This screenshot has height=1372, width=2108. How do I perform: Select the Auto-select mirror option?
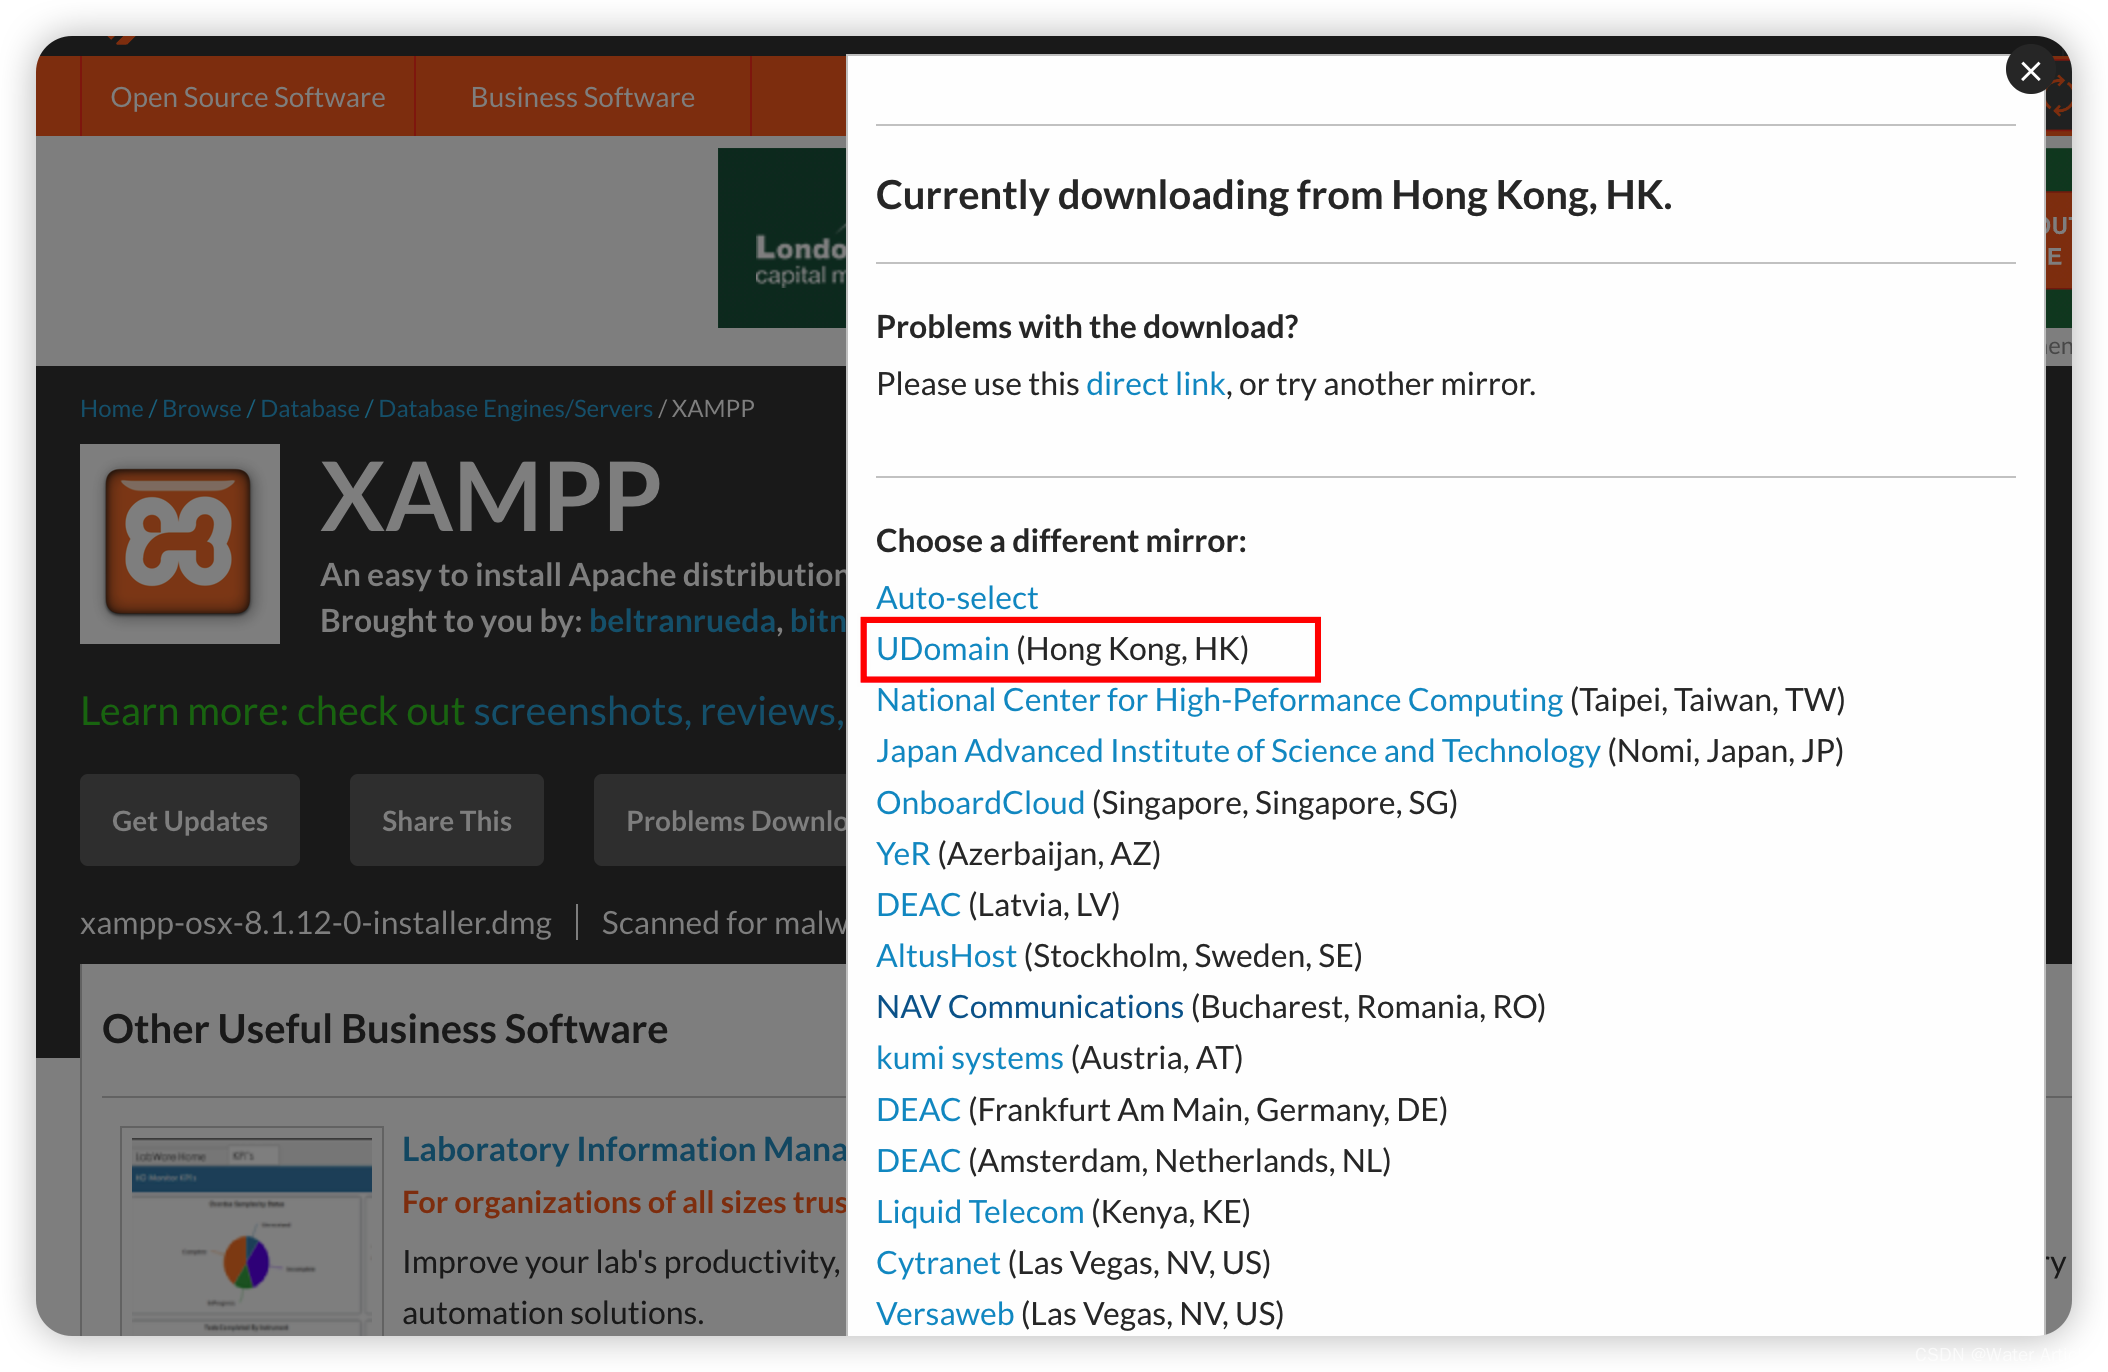pos(956,597)
